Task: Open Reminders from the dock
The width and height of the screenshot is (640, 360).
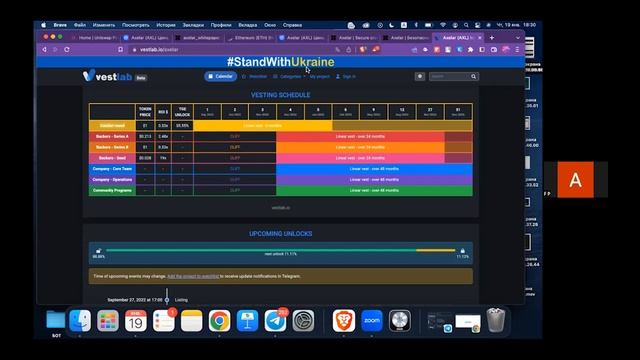Action: point(163,320)
